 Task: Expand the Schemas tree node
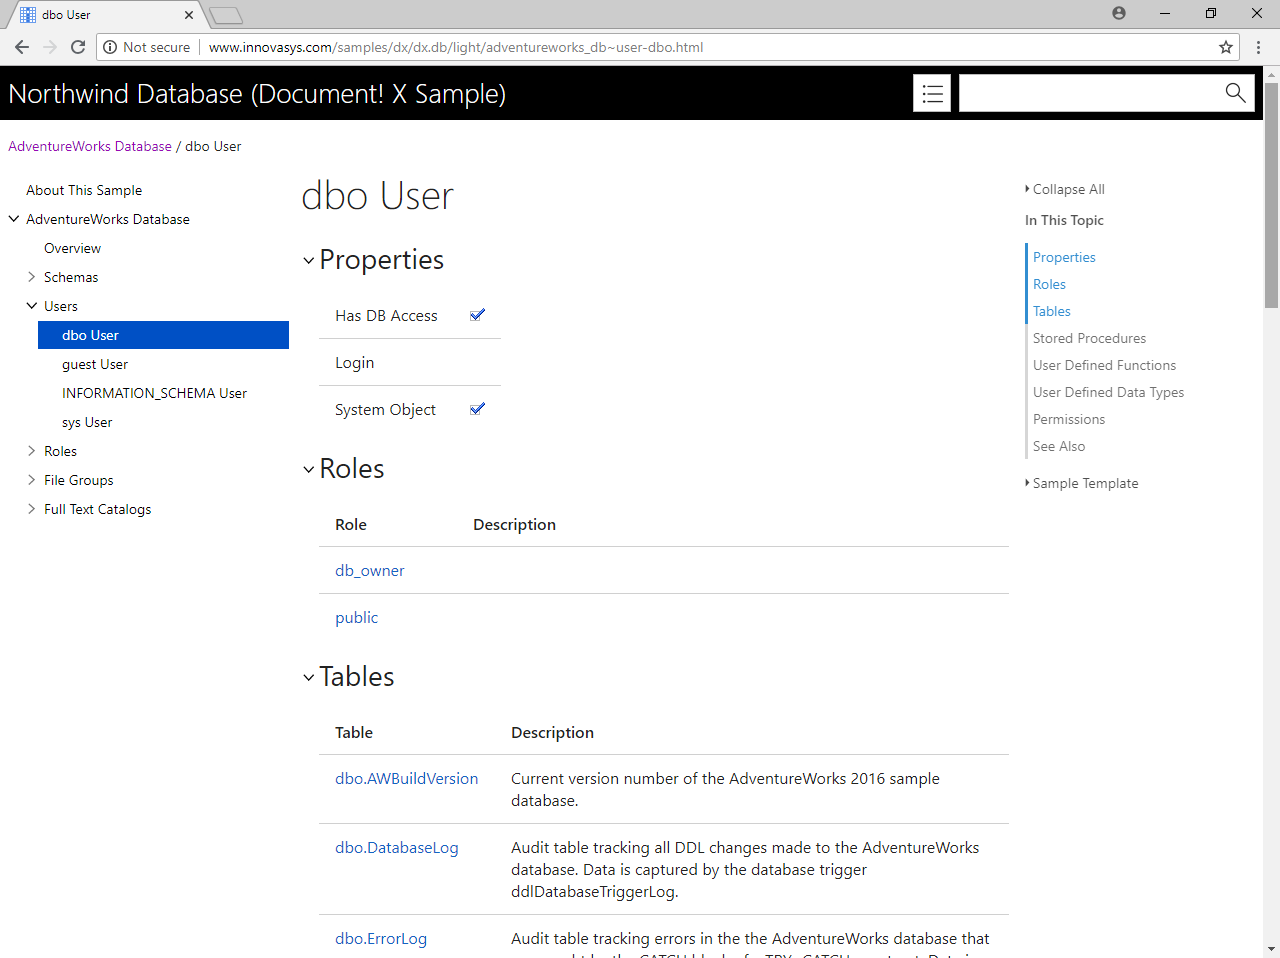[32, 277]
